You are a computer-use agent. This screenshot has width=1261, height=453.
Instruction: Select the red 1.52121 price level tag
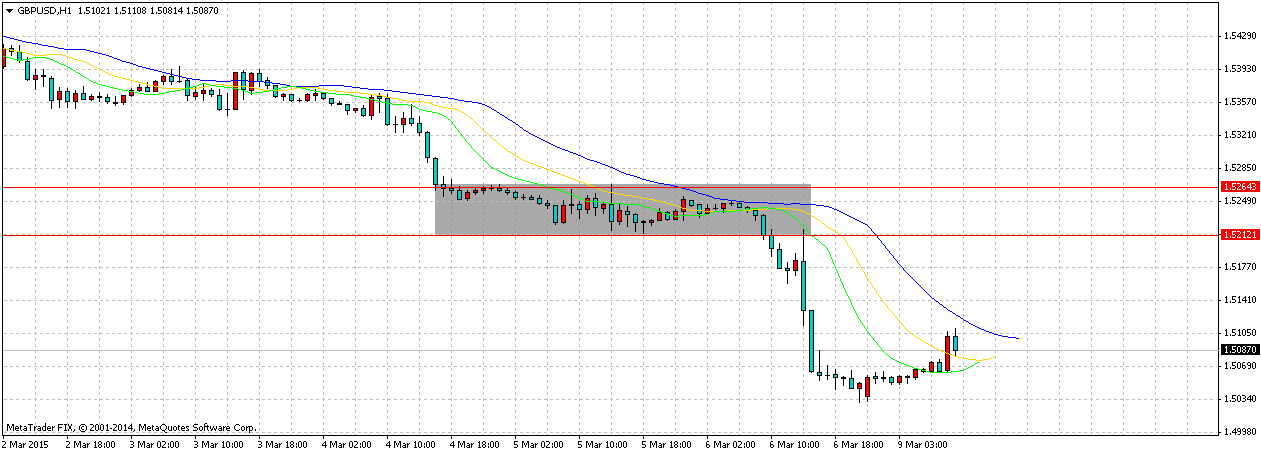tap(1238, 235)
